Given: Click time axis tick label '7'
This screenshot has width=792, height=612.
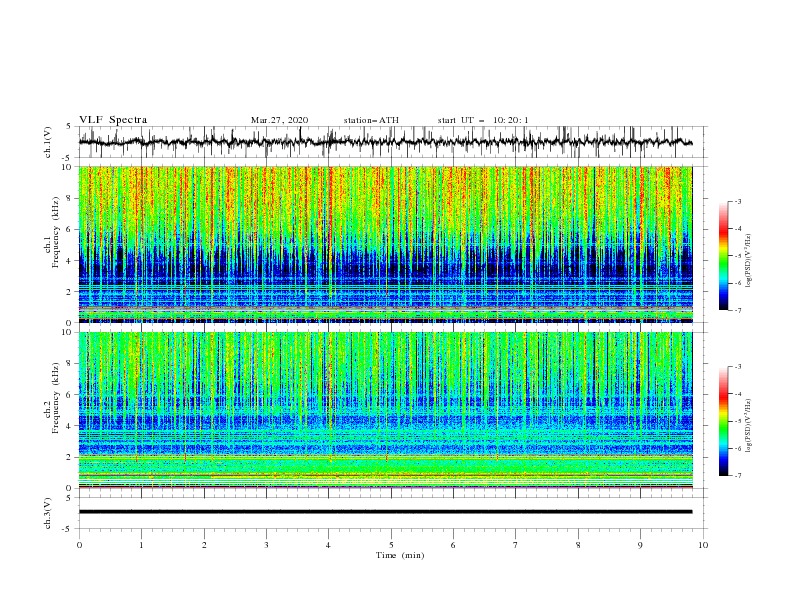Looking at the screenshot, I should tap(516, 545).
